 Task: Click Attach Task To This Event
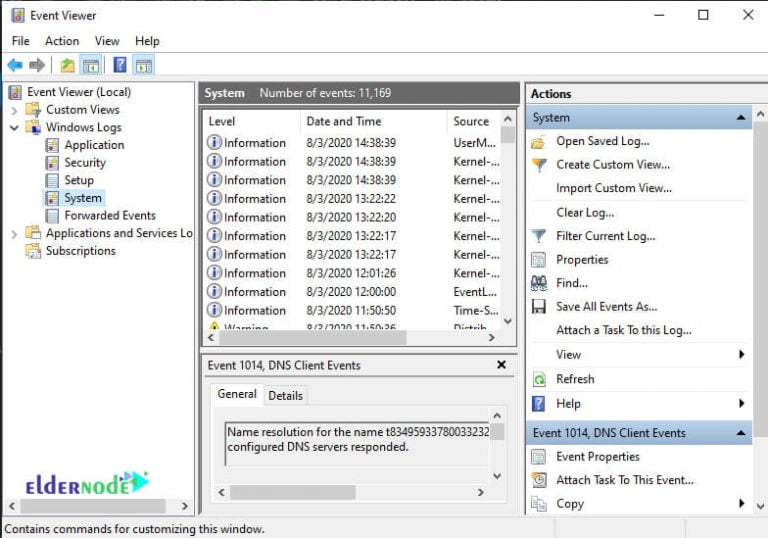(x=624, y=480)
